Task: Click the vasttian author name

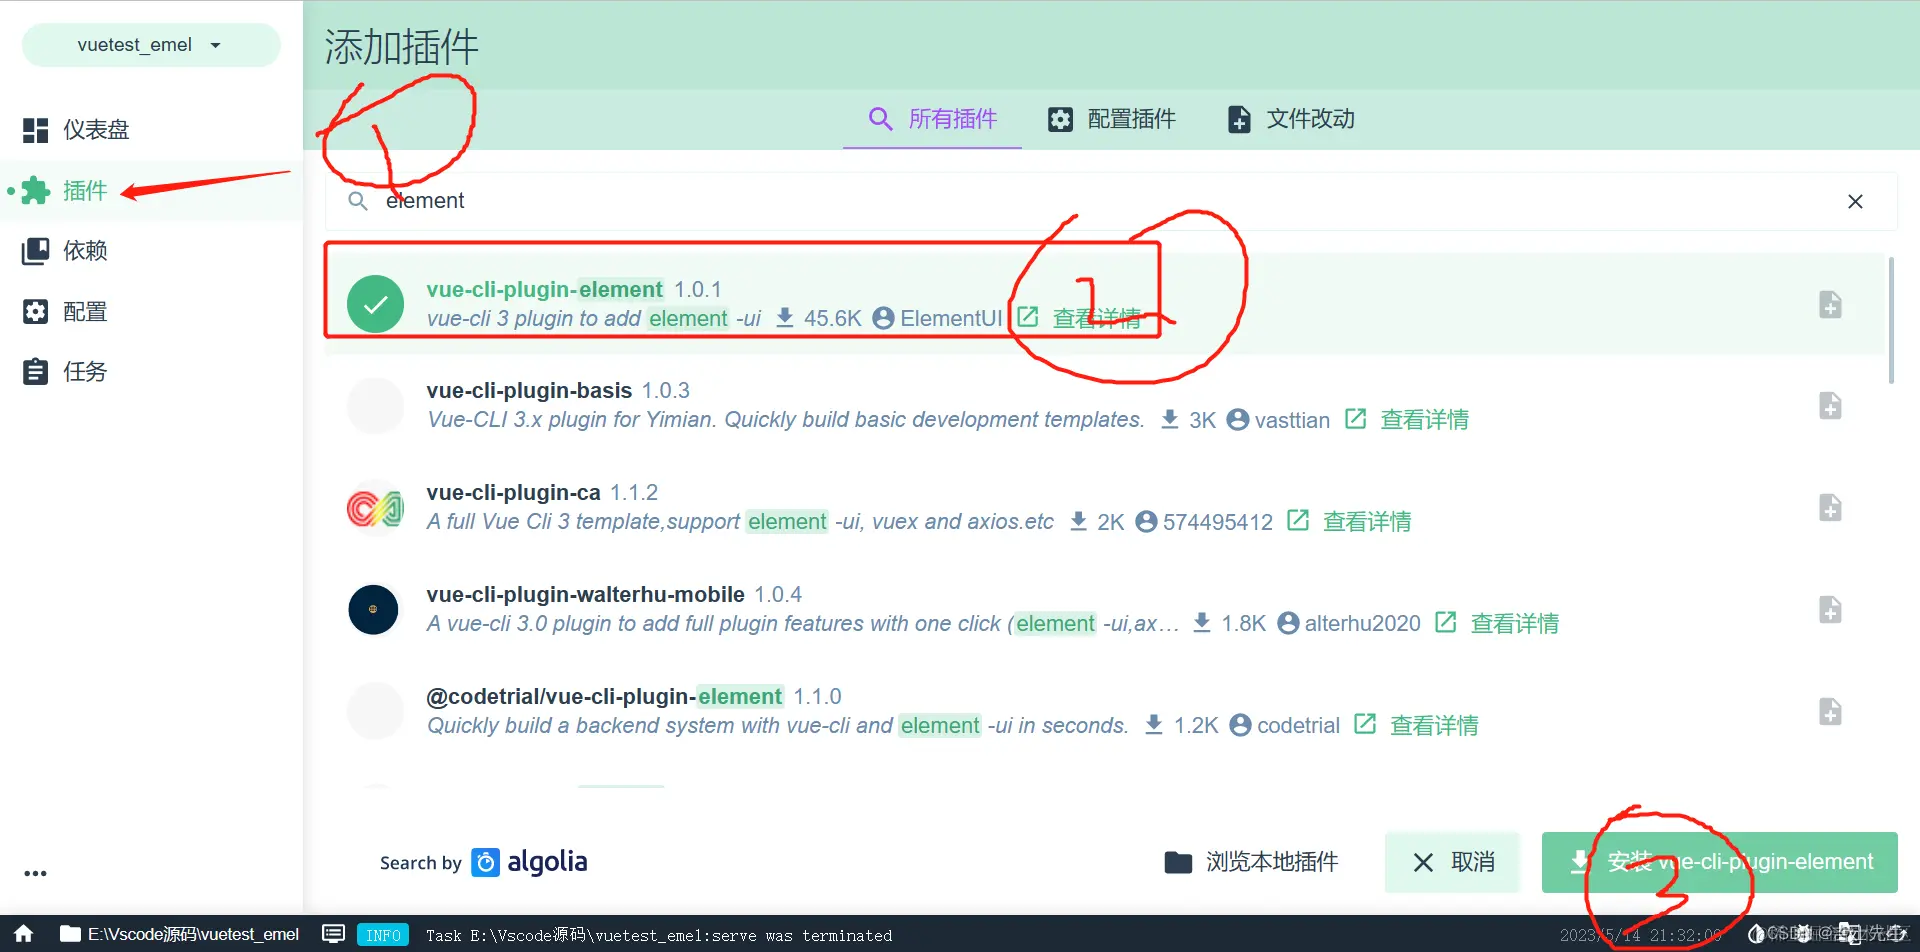Action: click(x=1292, y=421)
